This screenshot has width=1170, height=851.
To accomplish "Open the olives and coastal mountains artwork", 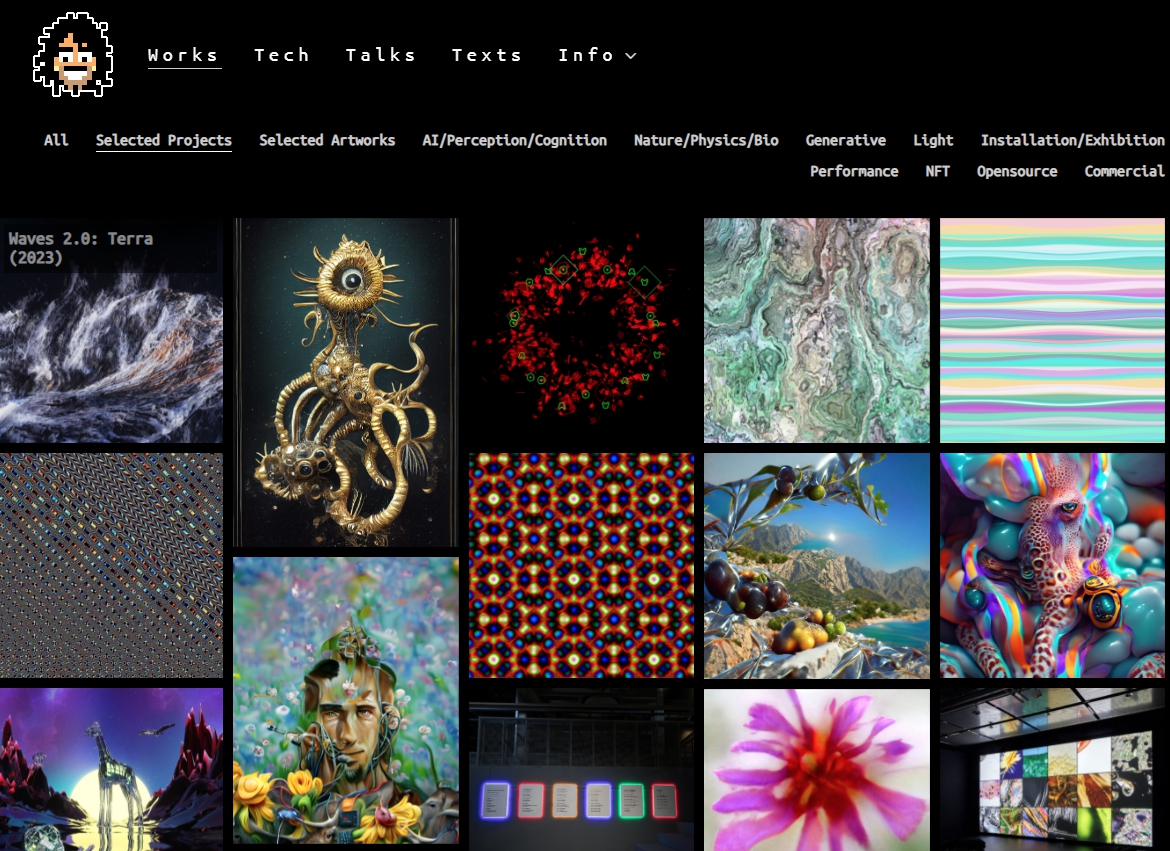I will coord(817,565).
